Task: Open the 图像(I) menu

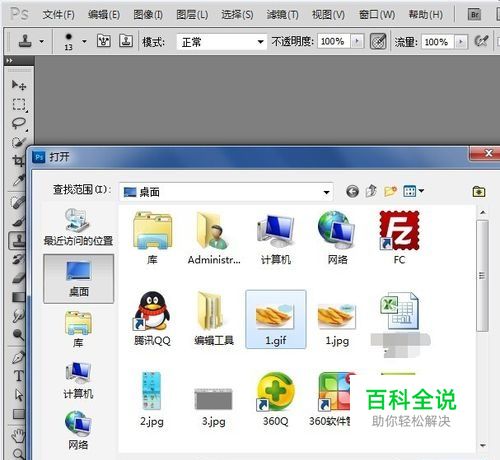Action: pyautogui.click(x=148, y=14)
